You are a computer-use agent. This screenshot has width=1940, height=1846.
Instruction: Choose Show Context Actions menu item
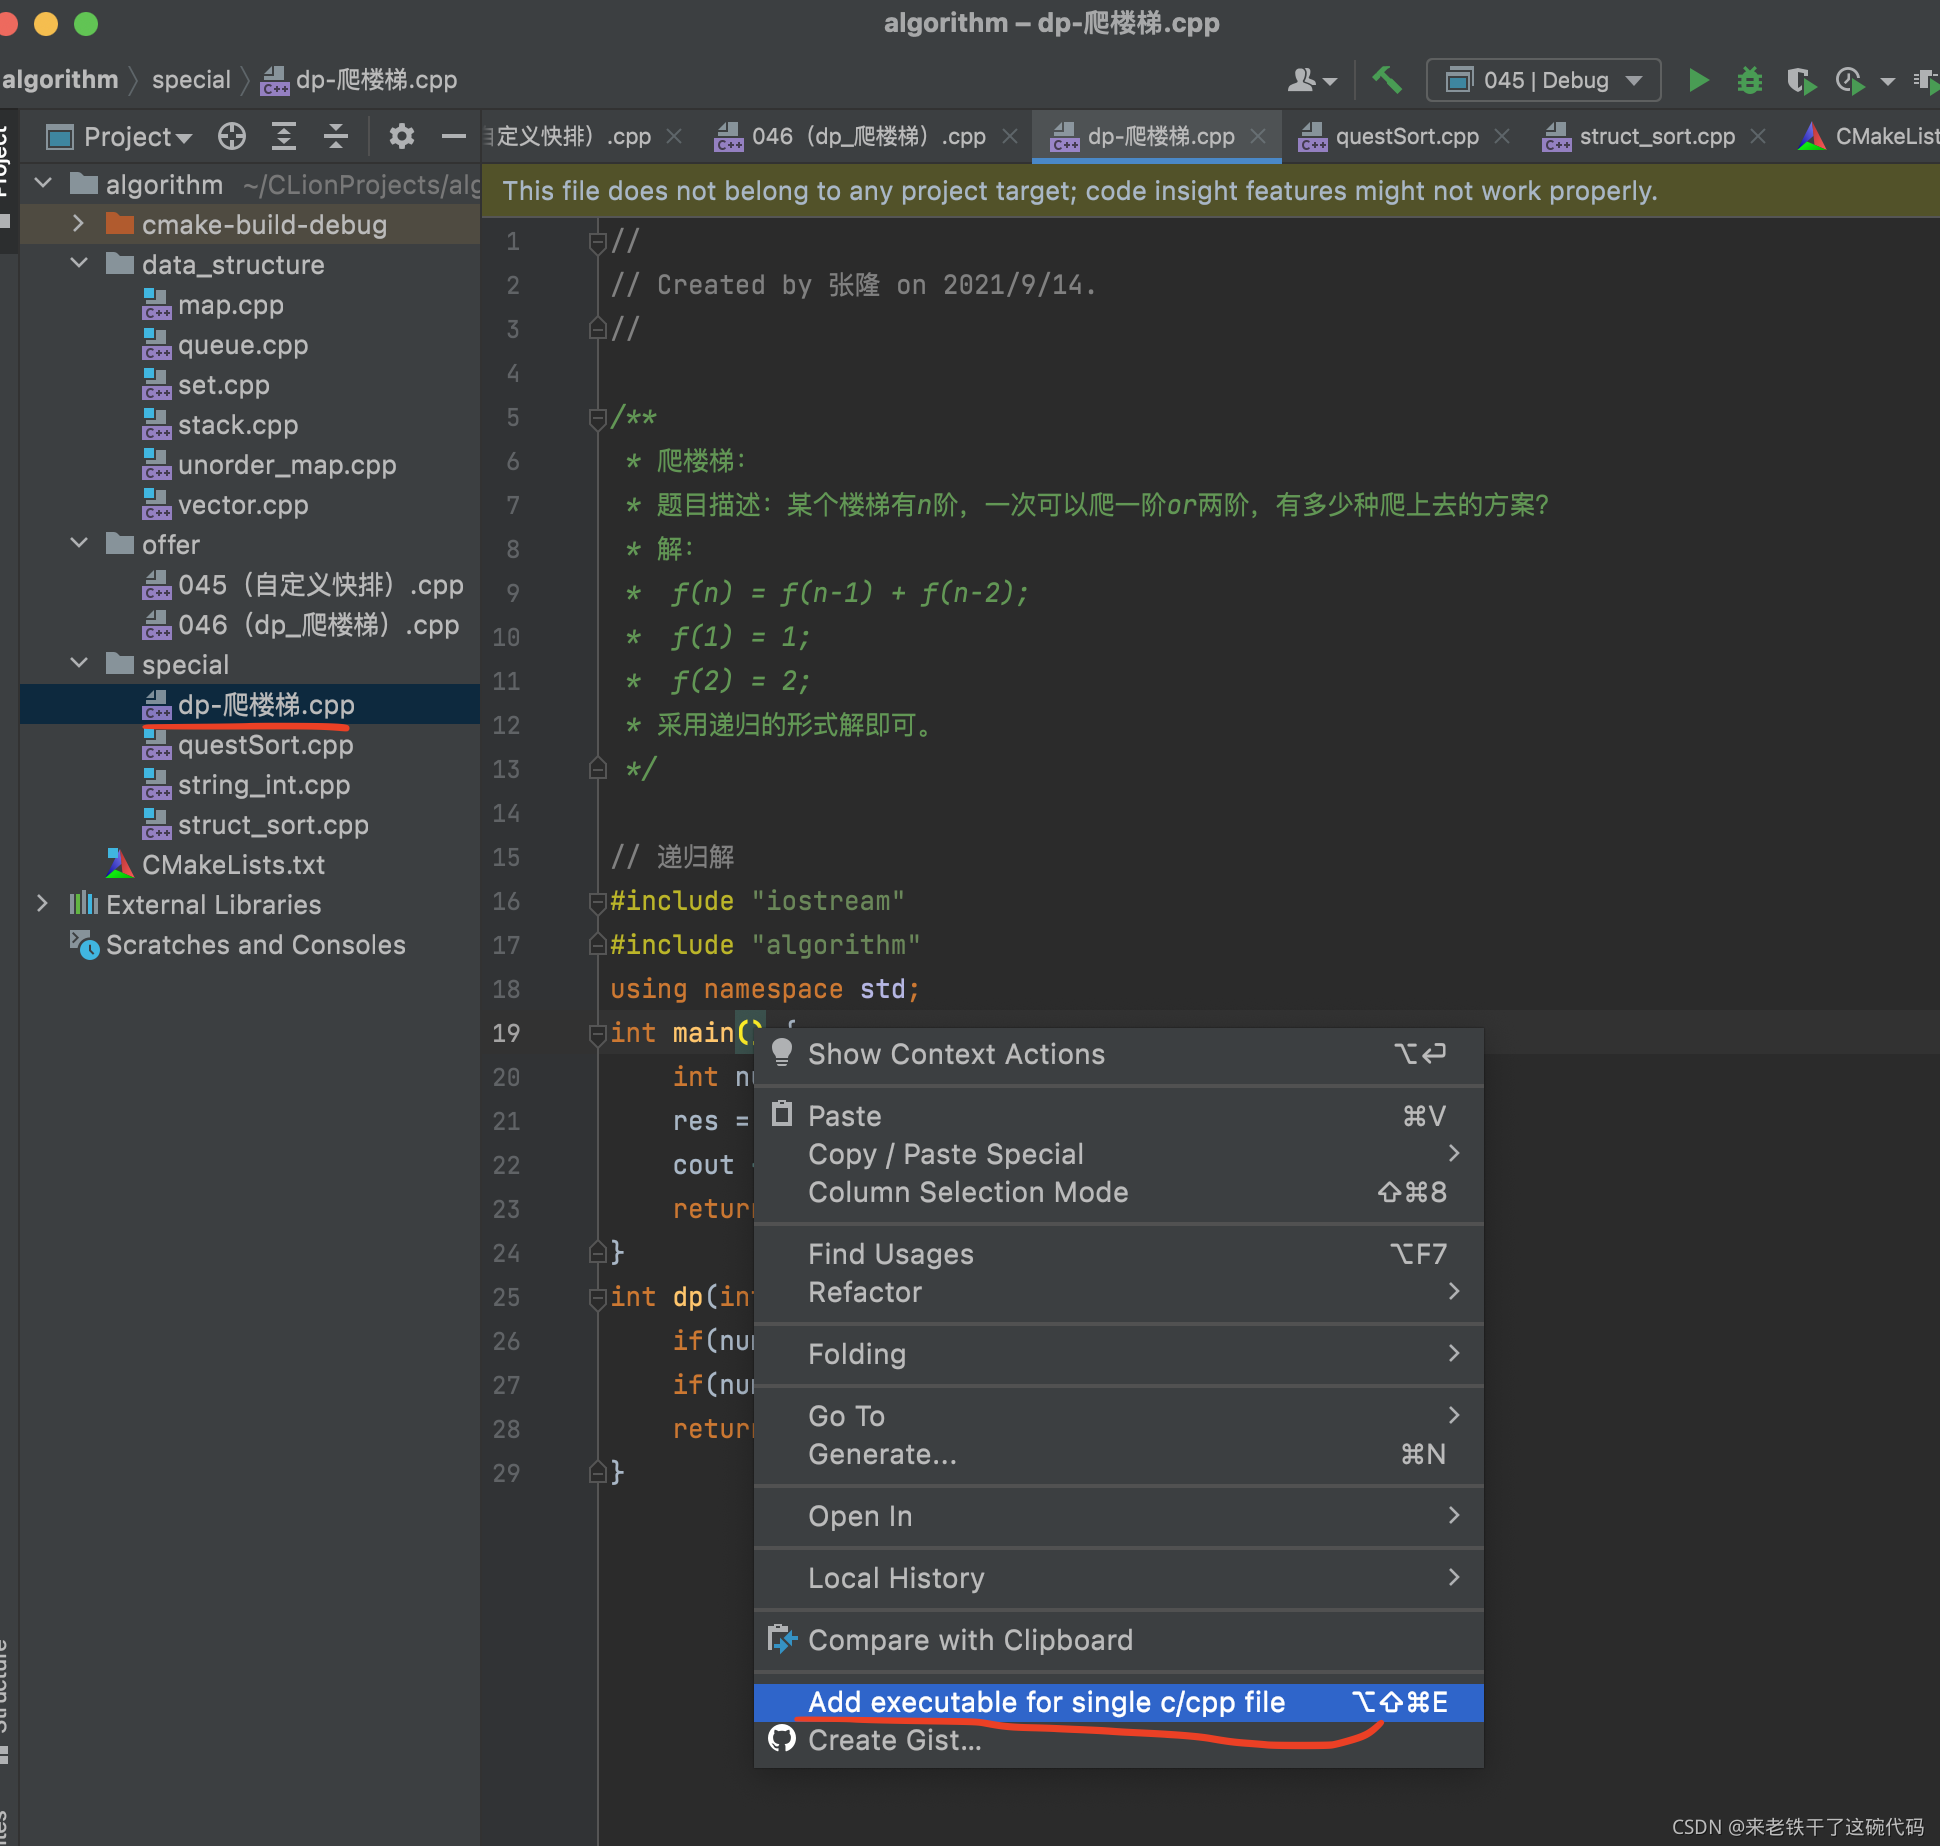point(1118,1054)
